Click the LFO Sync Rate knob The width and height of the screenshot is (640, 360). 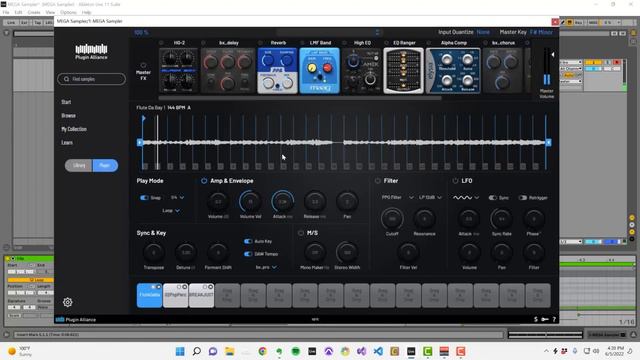point(502,219)
